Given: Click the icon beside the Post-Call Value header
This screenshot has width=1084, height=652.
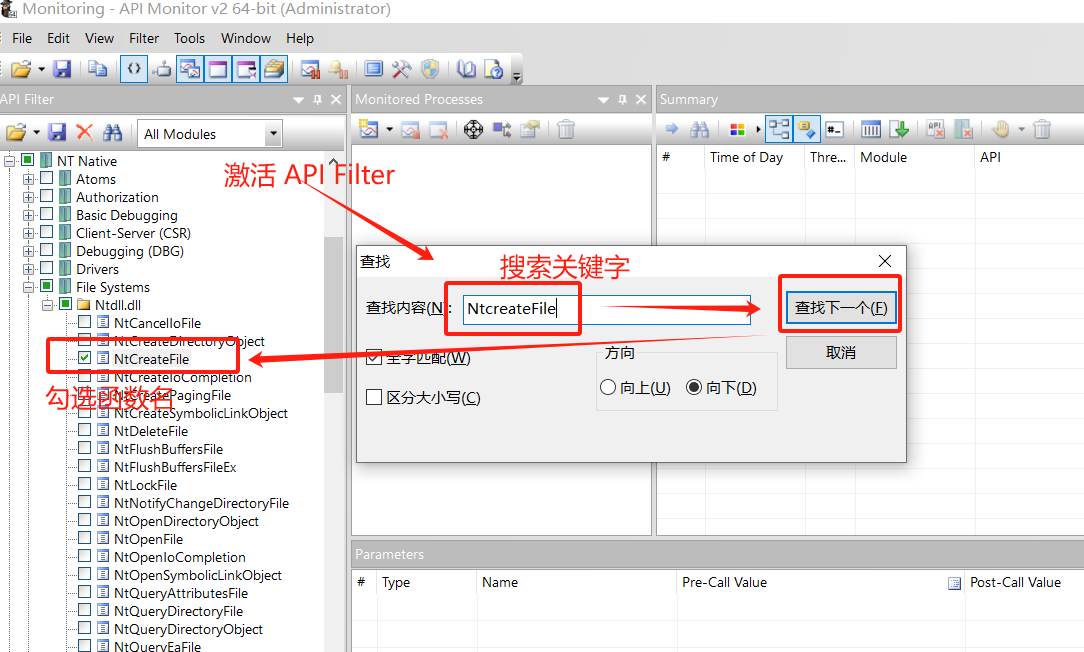Looking at the screenshot, I should [x=954, y=584].
